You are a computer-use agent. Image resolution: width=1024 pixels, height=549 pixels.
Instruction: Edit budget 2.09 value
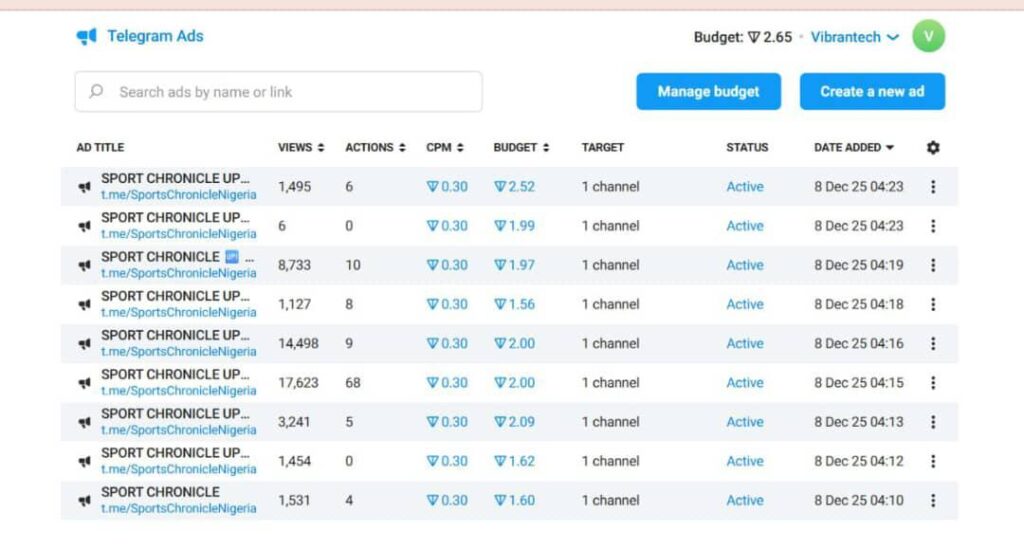coord(514,422)
